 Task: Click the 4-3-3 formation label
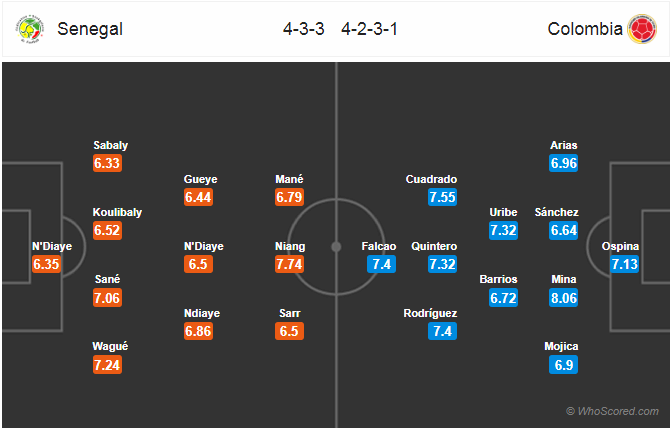(303, 29)
